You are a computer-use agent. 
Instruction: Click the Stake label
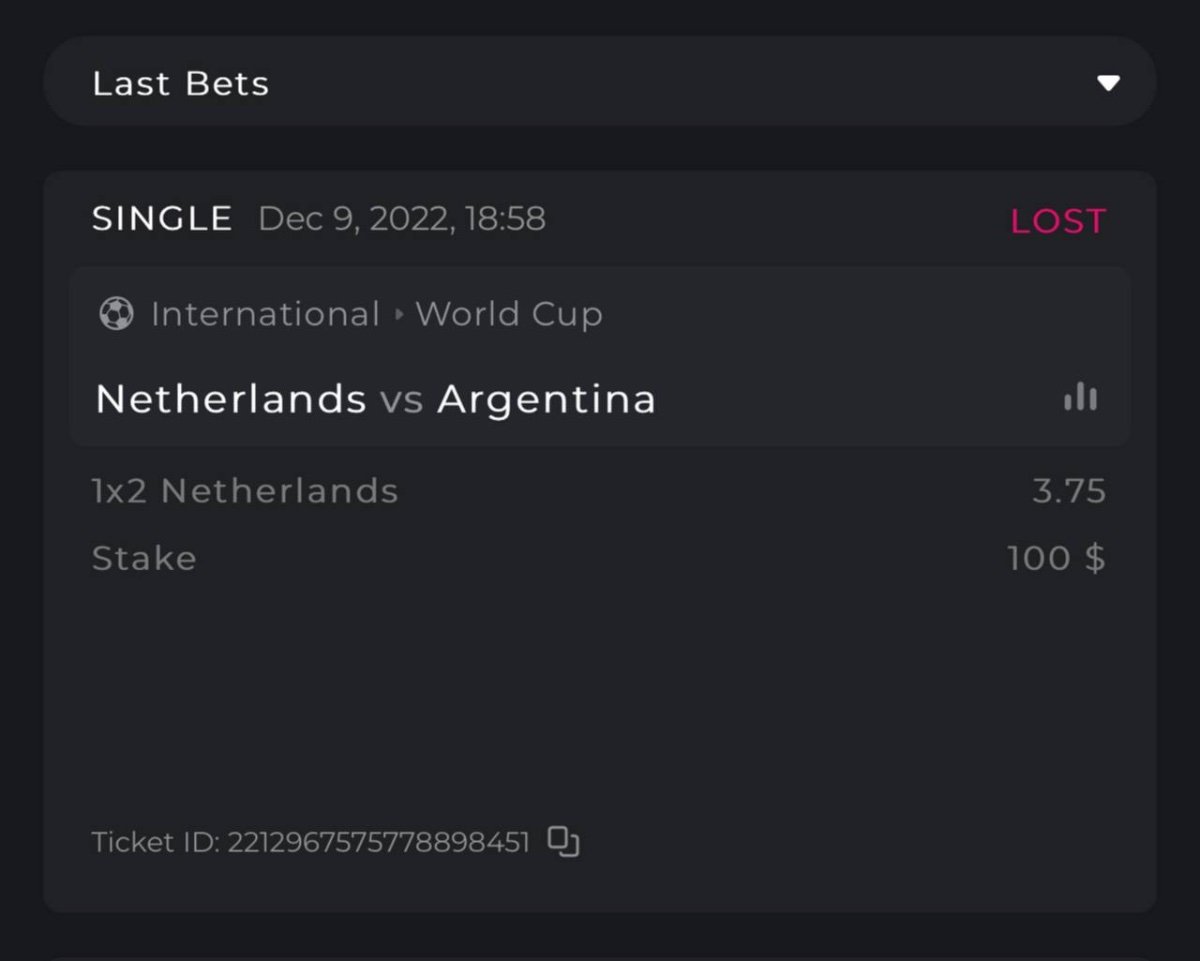tap(144, 558)
